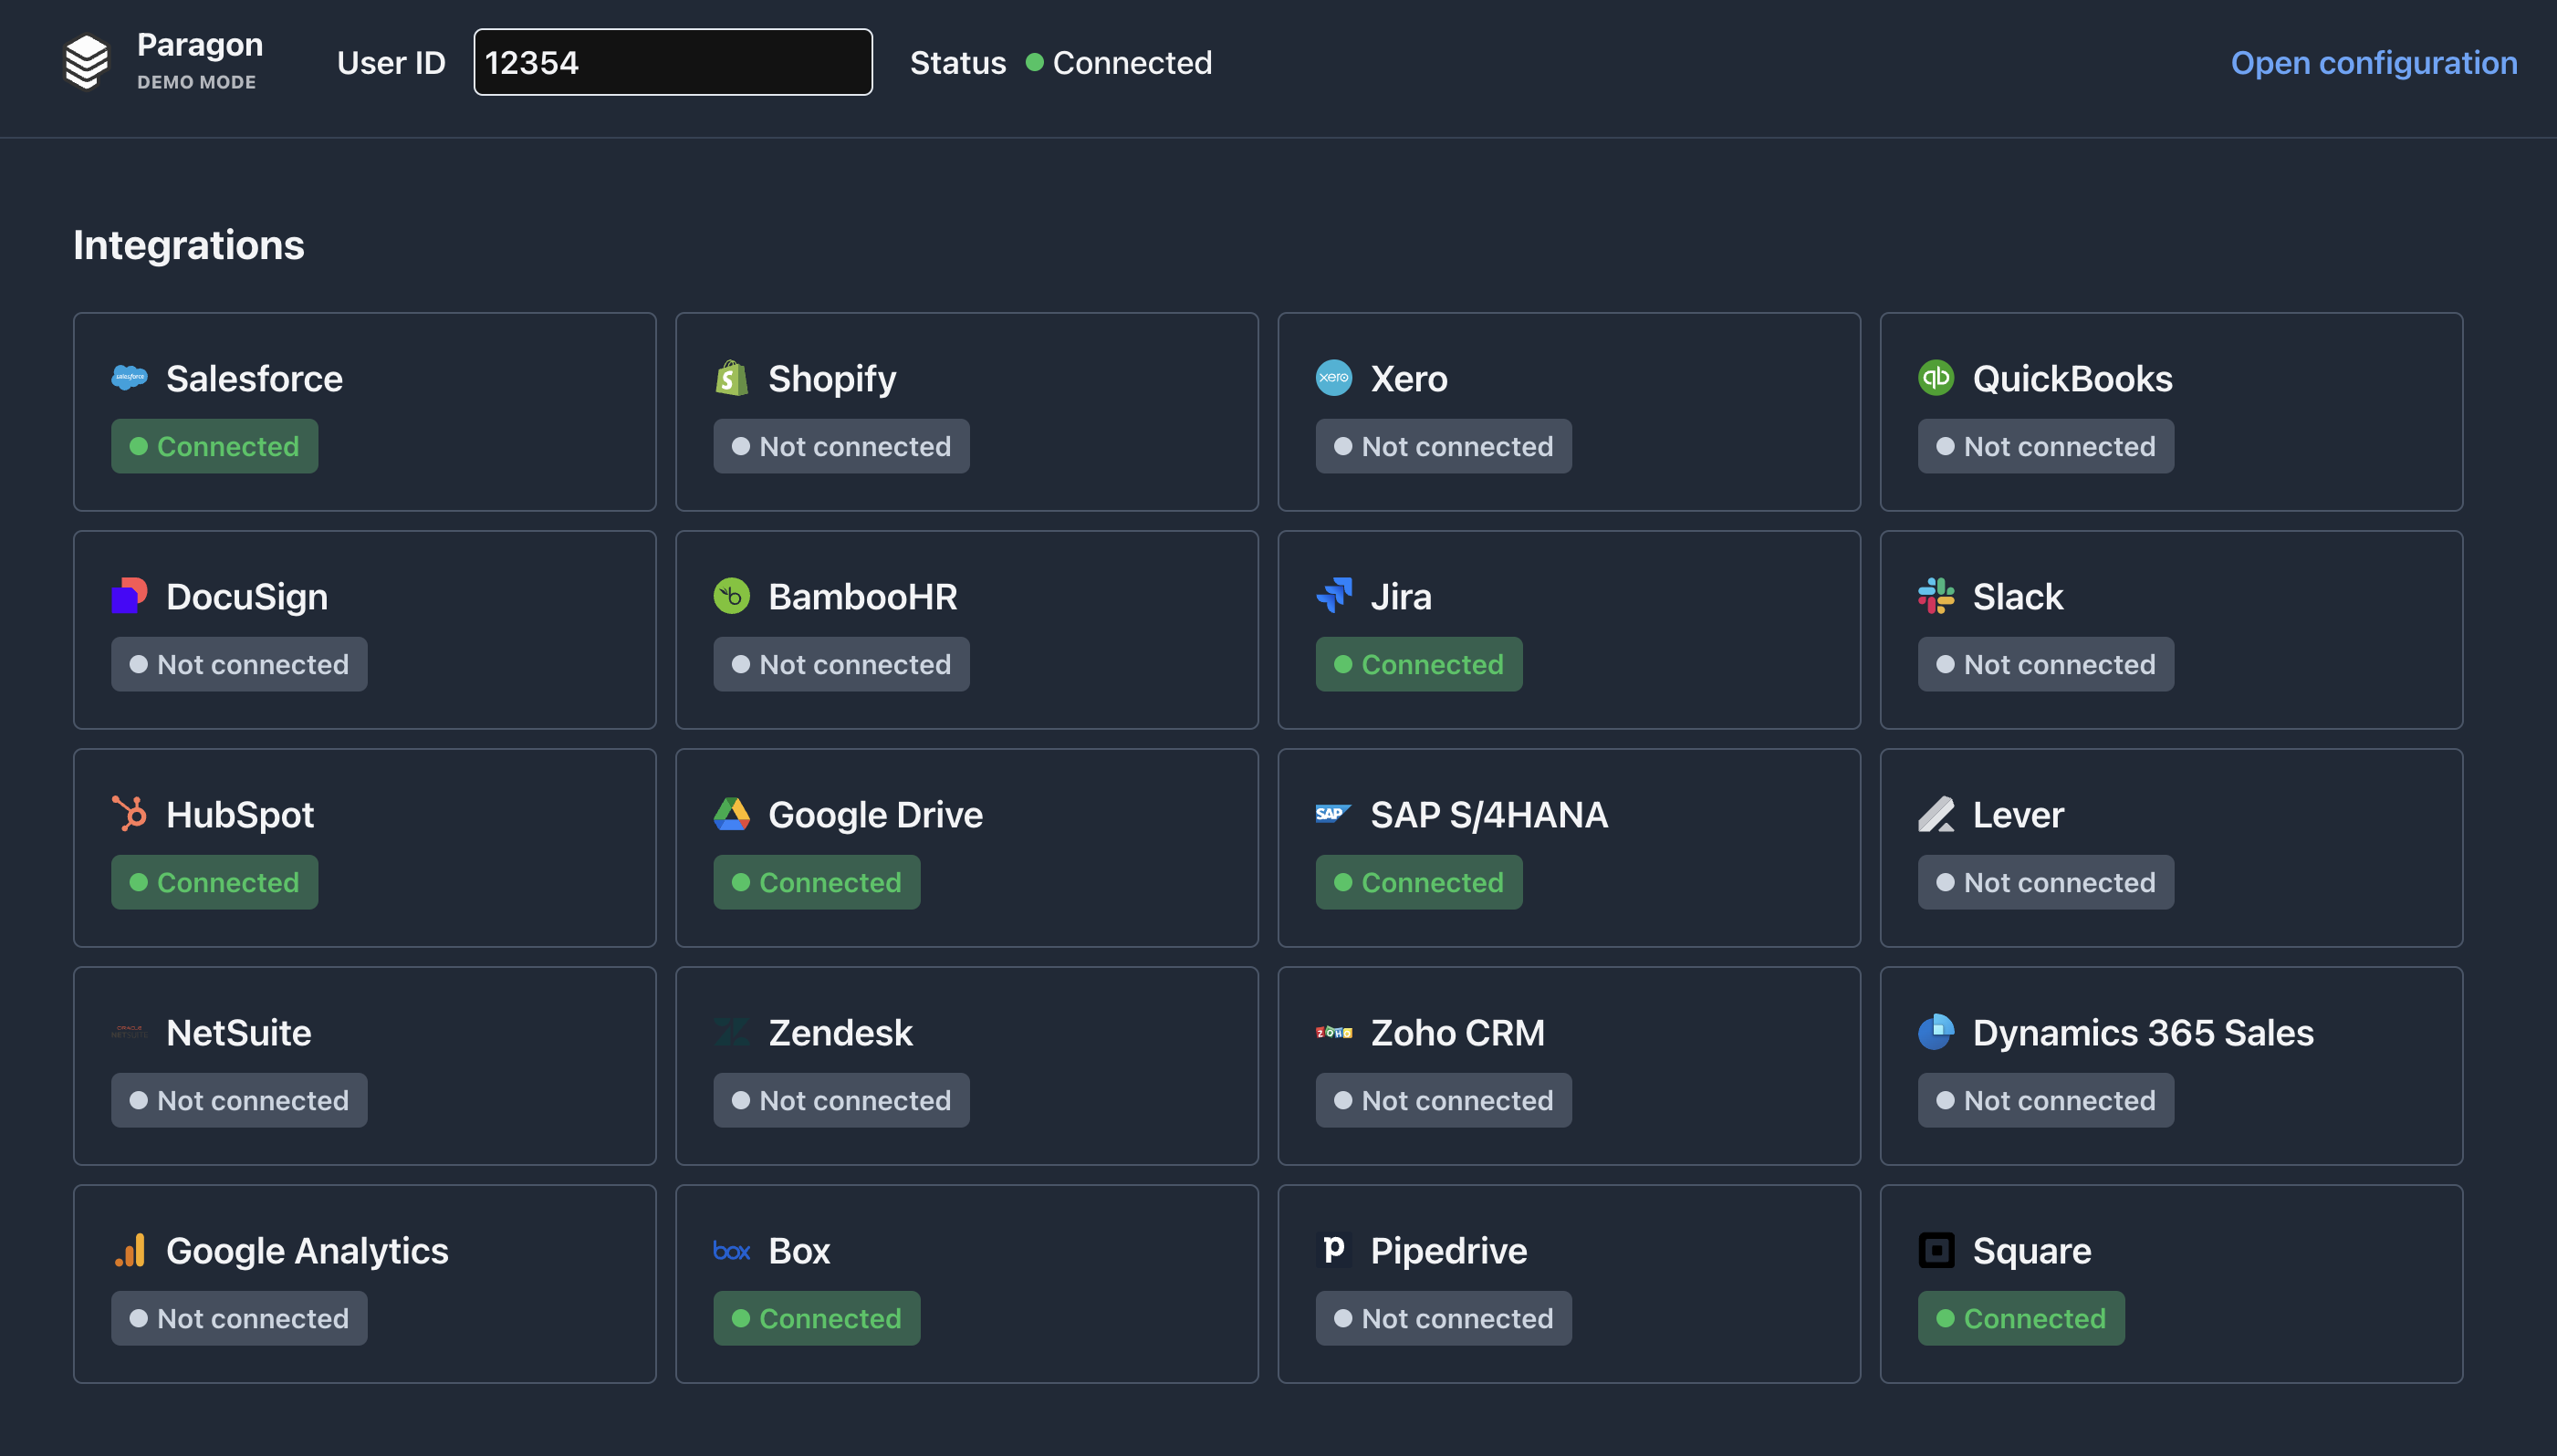
Task: Click BambooHR's Not connected badge
Action: [842, 664]
